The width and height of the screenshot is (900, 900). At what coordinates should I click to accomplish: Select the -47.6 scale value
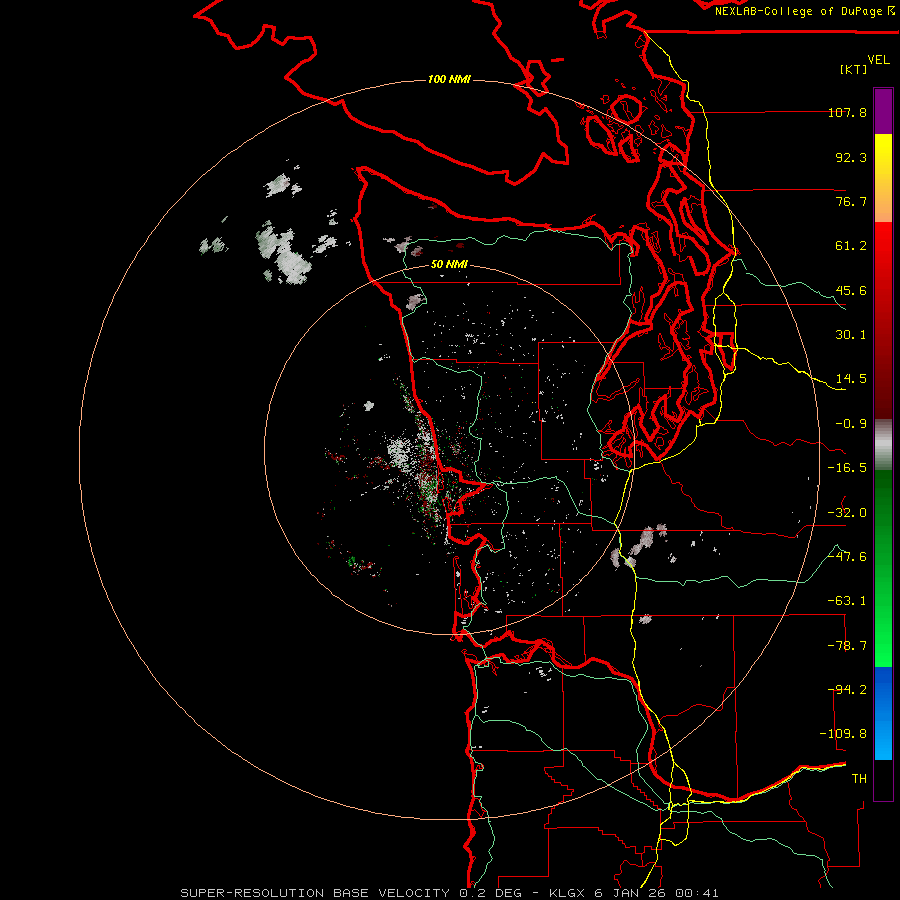click(847, 557)
